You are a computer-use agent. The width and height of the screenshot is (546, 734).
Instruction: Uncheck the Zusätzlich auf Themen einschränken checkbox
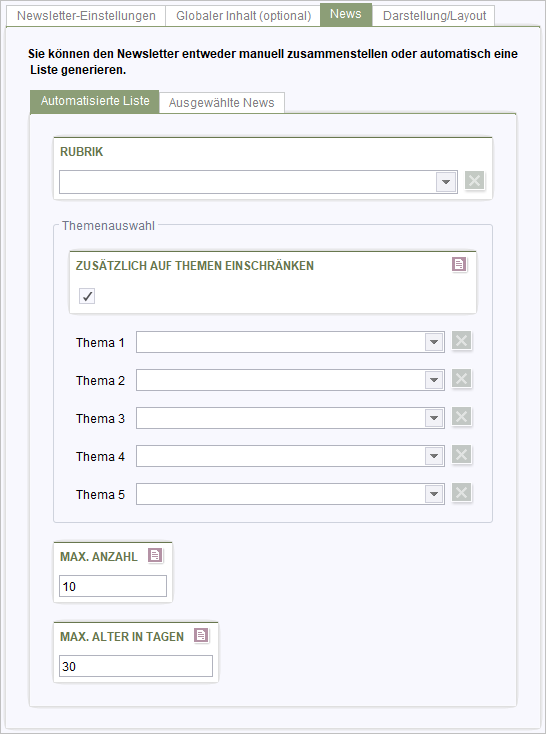(x=87, y=296)
